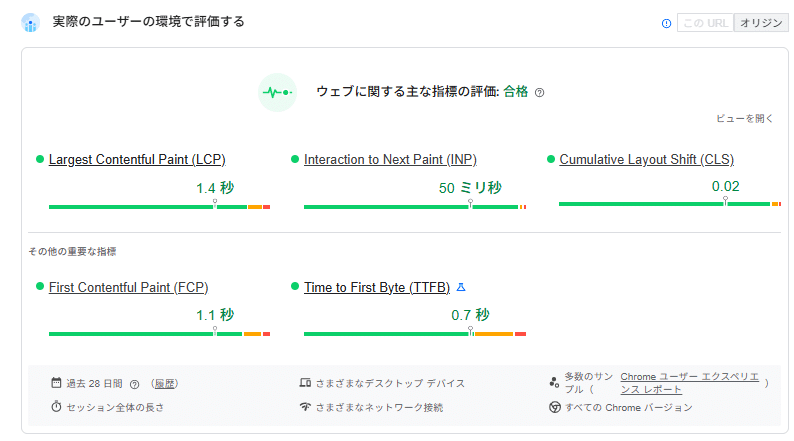The image size is (794, 441).
Task: Click the Chrome versions icon
Action: click(554, 407)
